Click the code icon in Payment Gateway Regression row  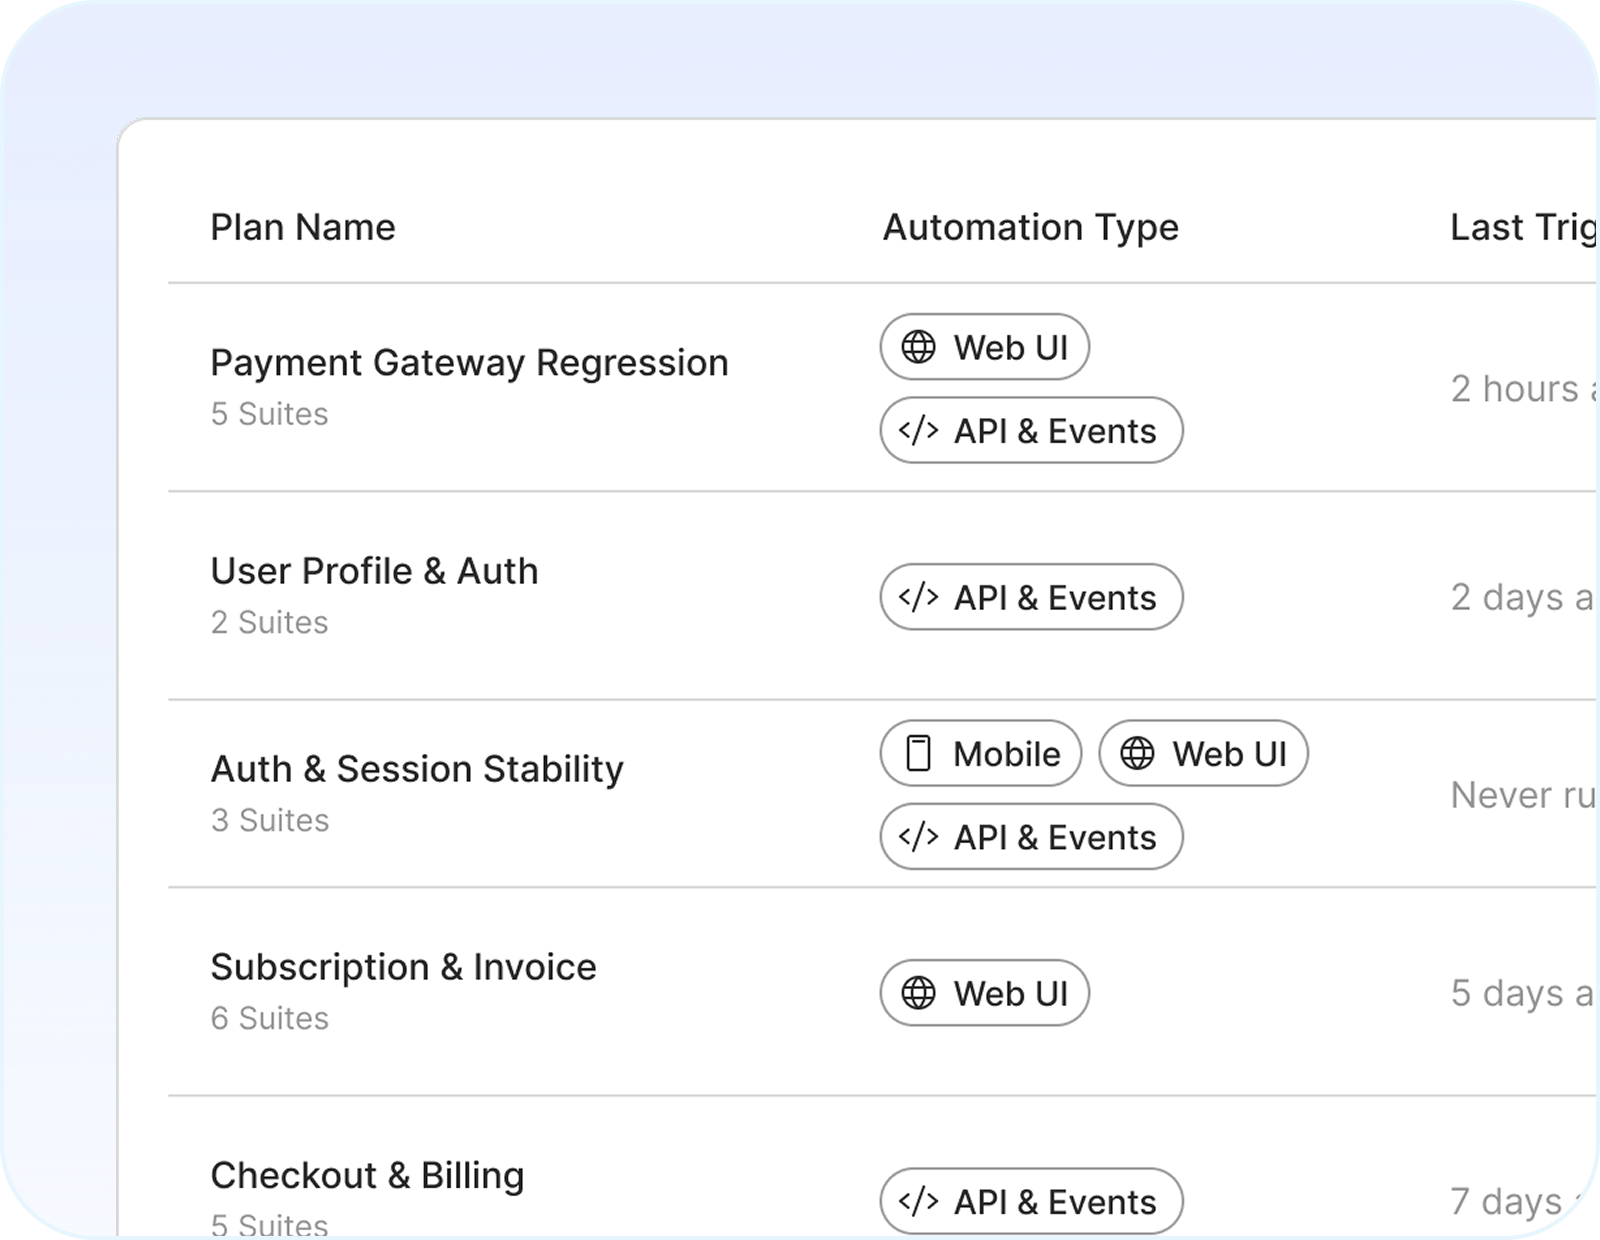918,431
